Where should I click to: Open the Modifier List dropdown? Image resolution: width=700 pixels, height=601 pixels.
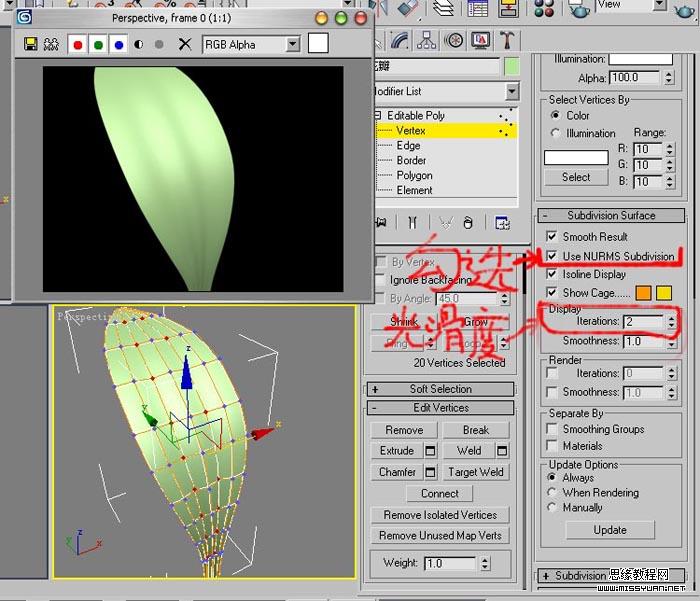[512, 92]
